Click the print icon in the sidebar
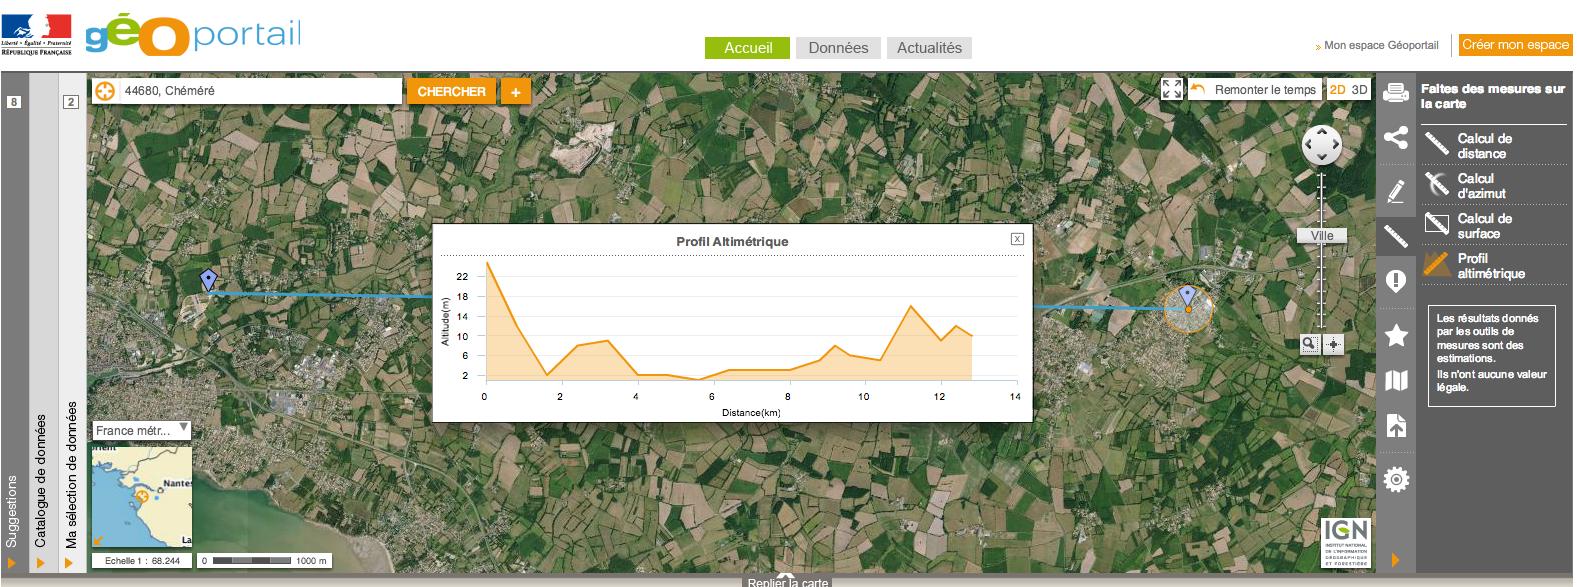This screenshot has width=1577, height=587. (x=1396, y=93)
